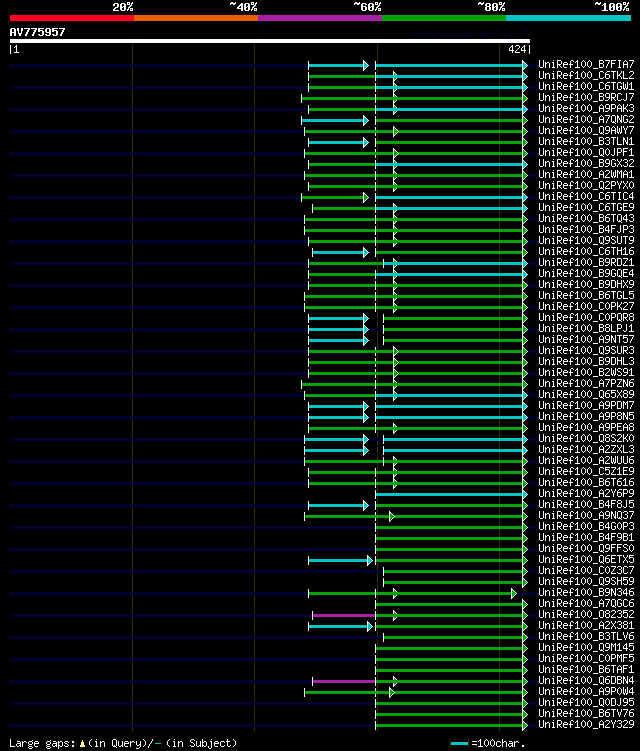Select UniRef100_B9GQE4 label
The width and height of the screenshot is (640, 751).
586,273
